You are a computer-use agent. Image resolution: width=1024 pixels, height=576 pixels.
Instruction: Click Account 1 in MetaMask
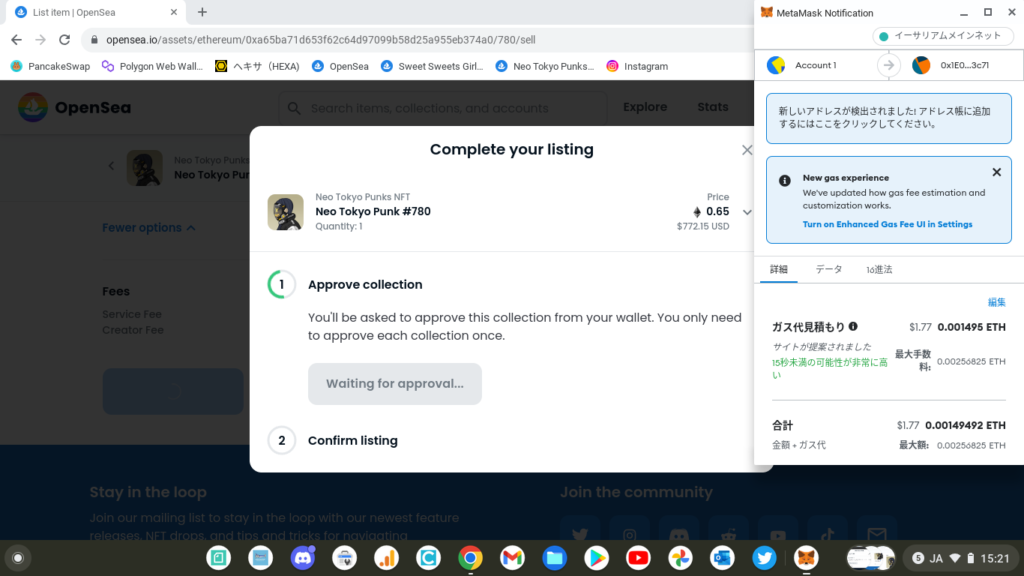pos(803,65)
